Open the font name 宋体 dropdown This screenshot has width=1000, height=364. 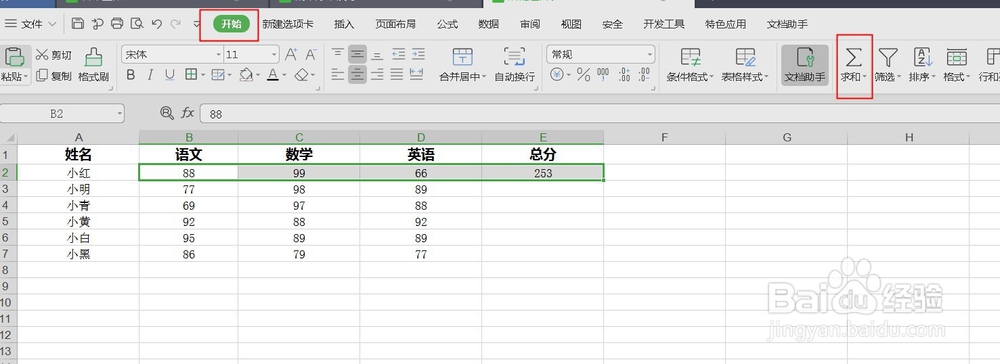pyautogui.click(x=218, y=55)
